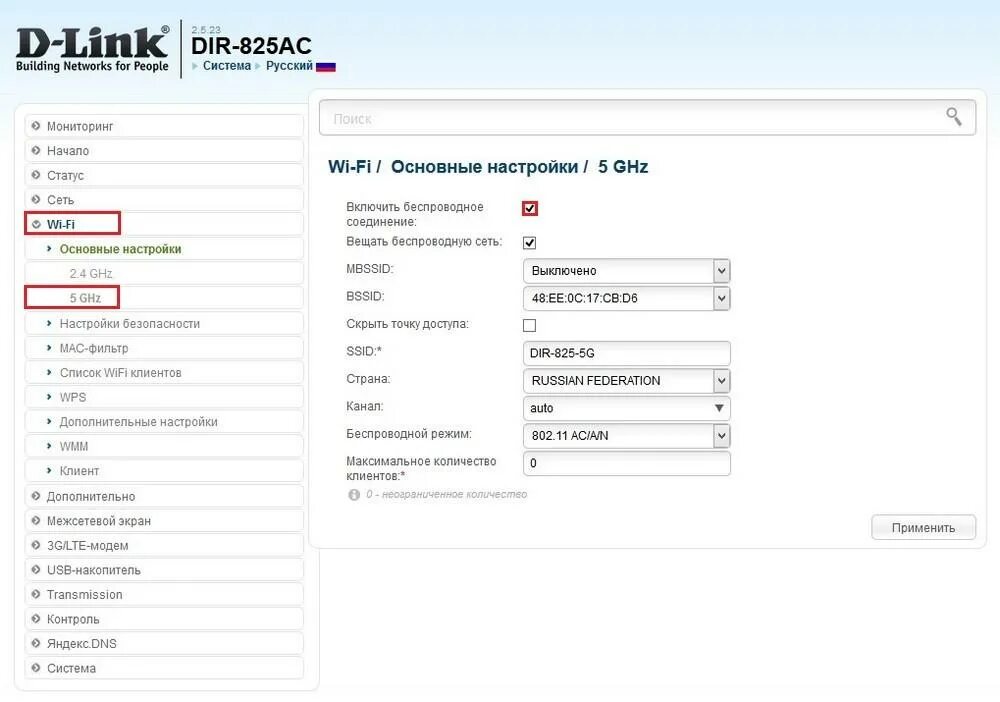The height and width of the screenshot is (702, 1000).
Task: Click the arrow icon beside Контроль
Action: 36,619
